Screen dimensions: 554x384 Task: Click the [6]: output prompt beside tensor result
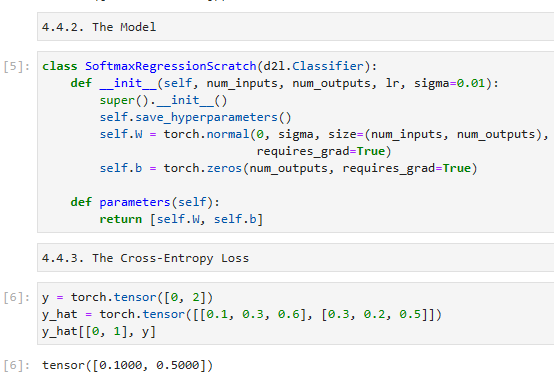(17, 365)
